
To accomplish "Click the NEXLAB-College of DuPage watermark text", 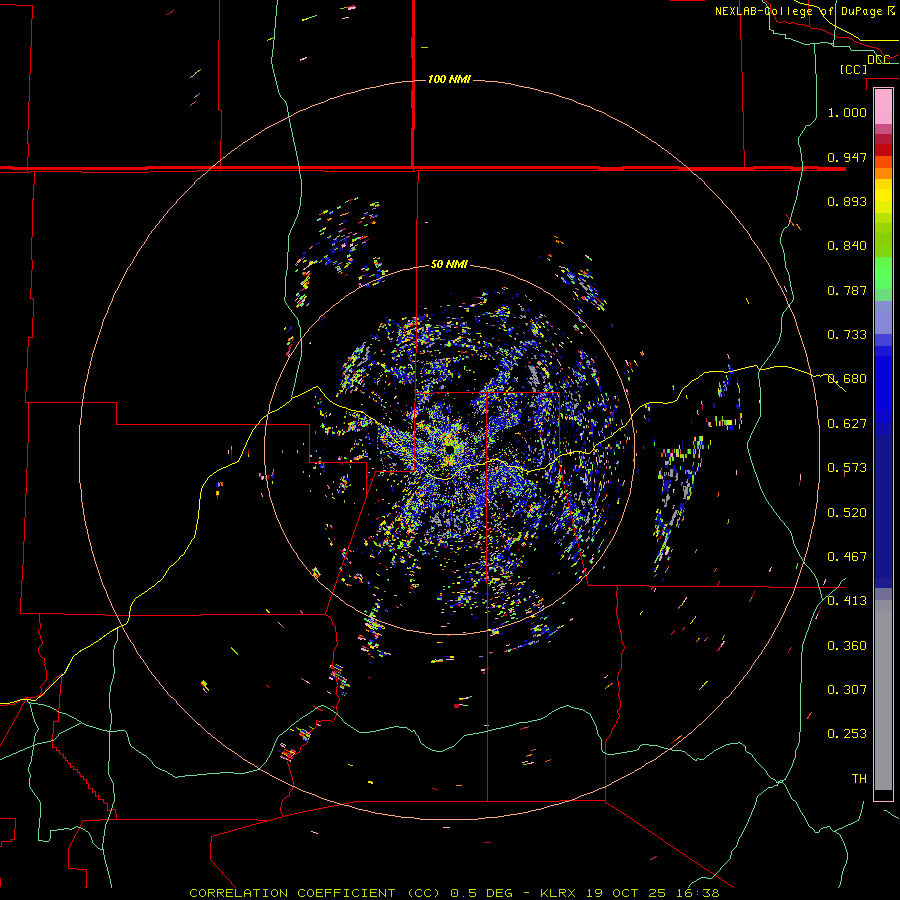I will click(x=805, y=11).
